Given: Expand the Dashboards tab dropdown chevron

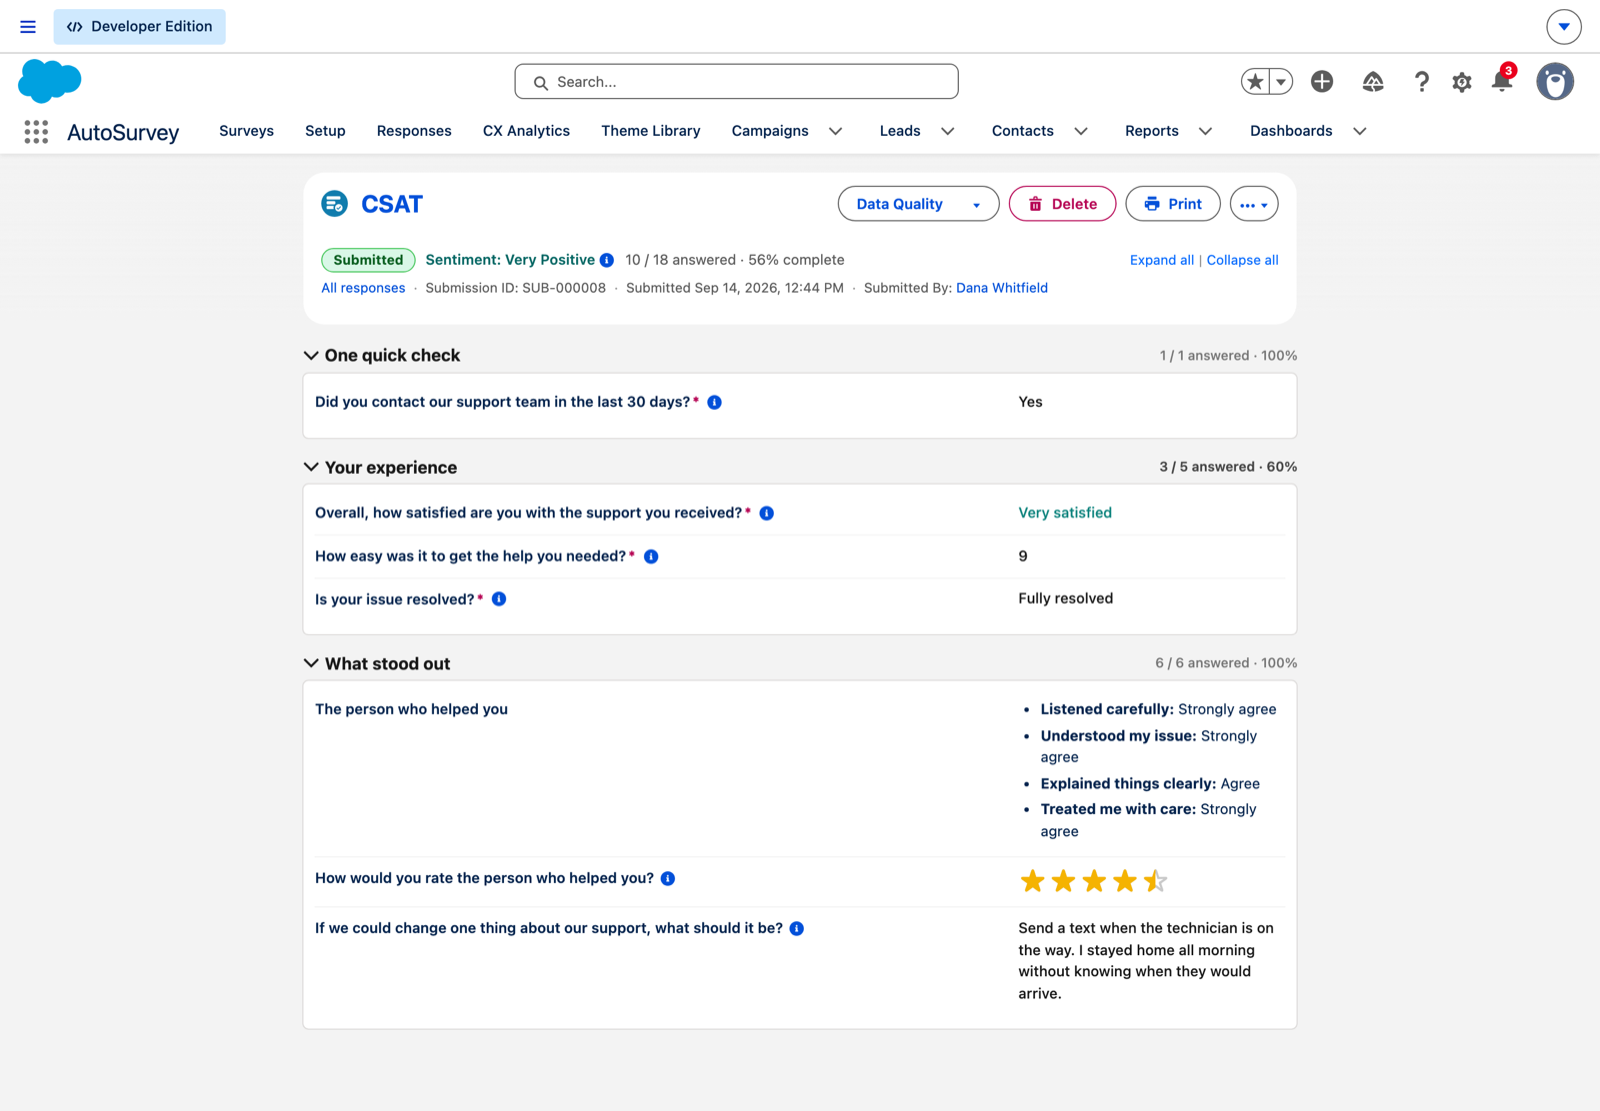Looking at the screenshot, I should point(1360,131).
